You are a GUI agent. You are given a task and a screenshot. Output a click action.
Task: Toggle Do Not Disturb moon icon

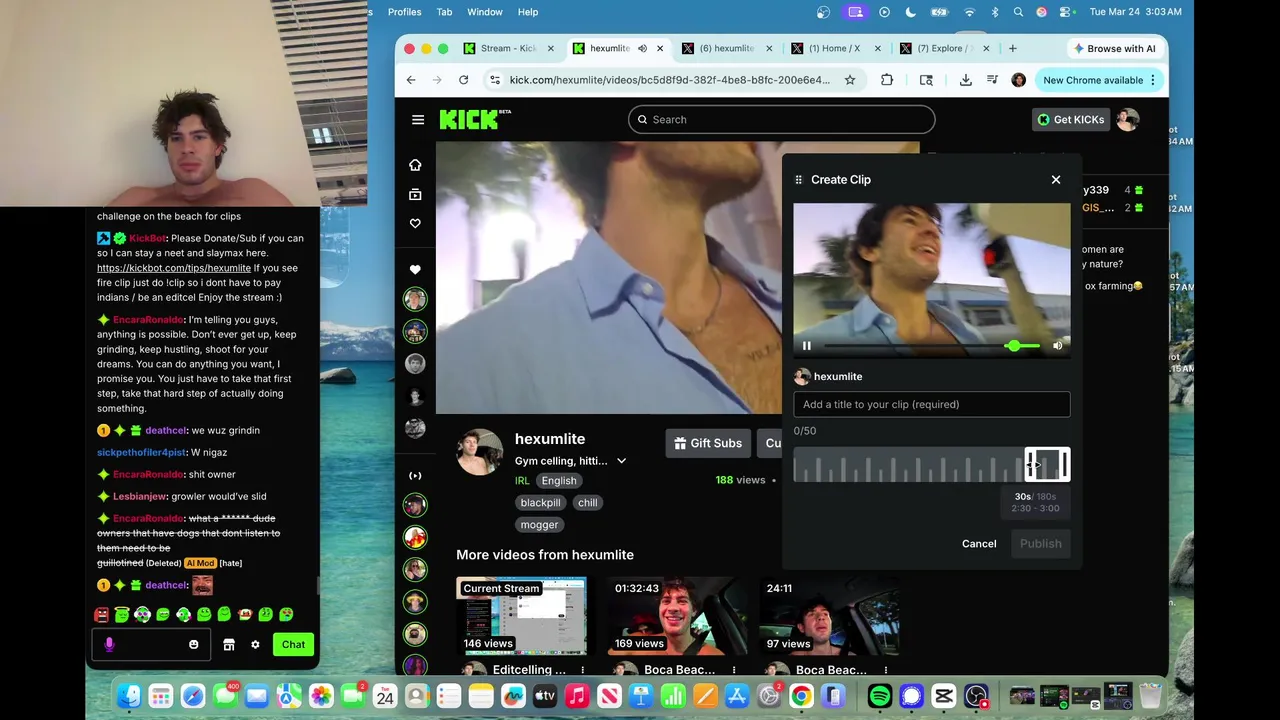coord(910,12)
